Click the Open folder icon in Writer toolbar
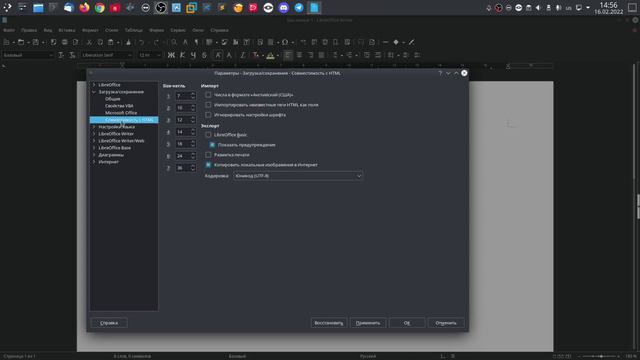The height and width of the screenshot is (360, 640). click(x=21, y=42)
